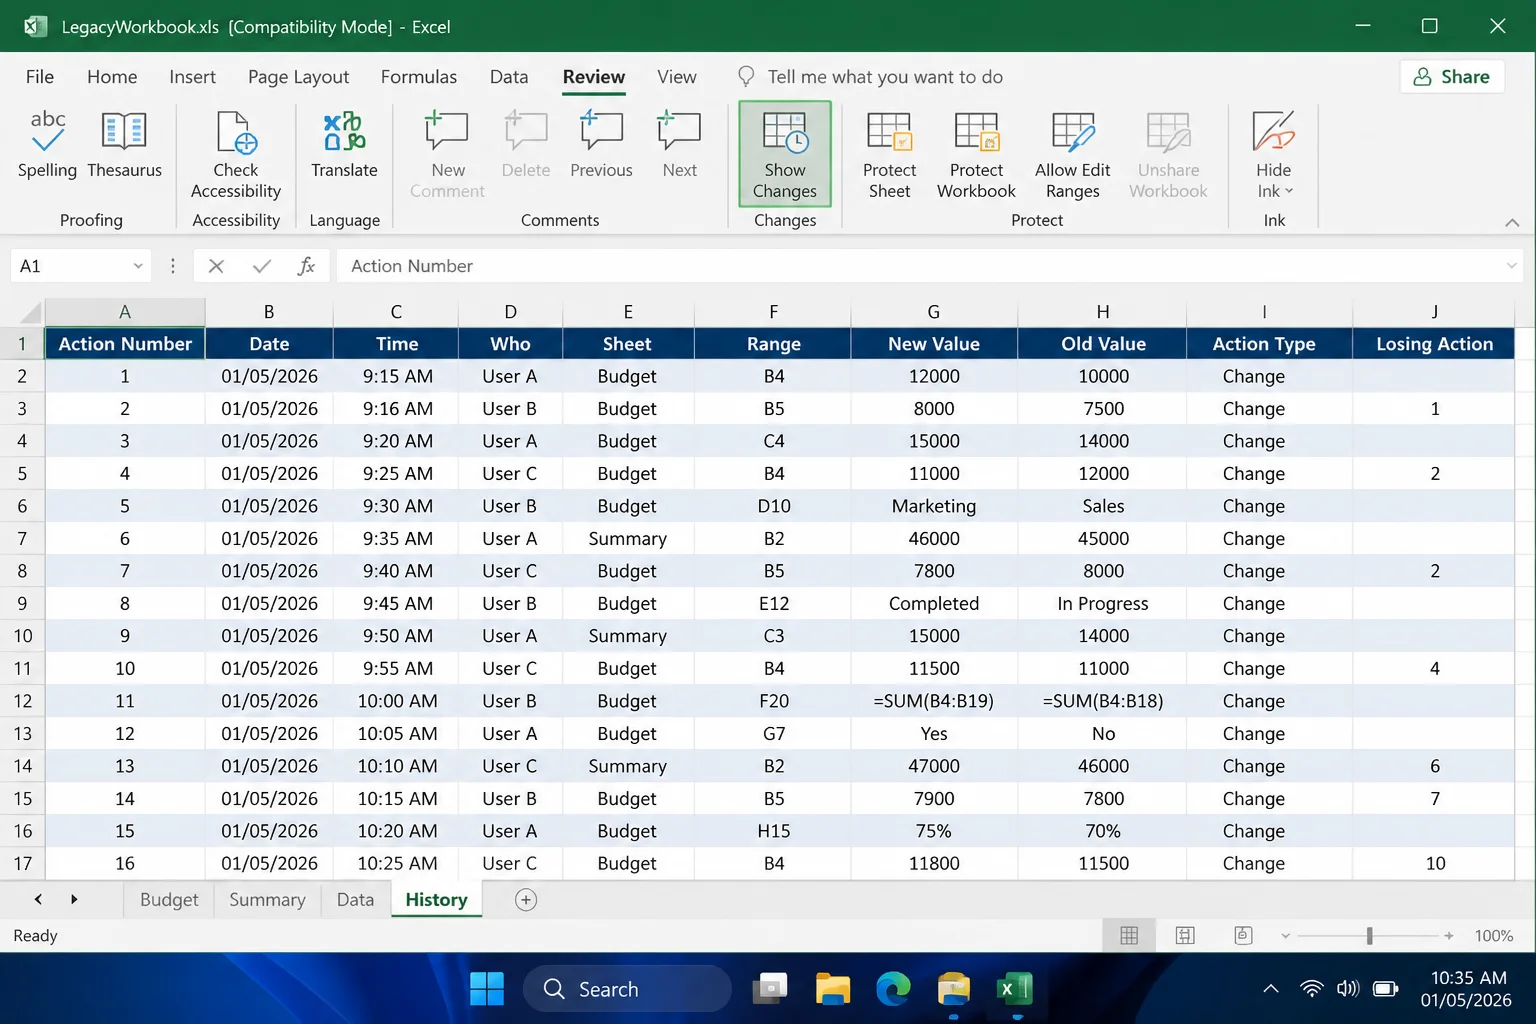
Task: Click the Insert Function fx icon
Action: [x=306, y=266]
